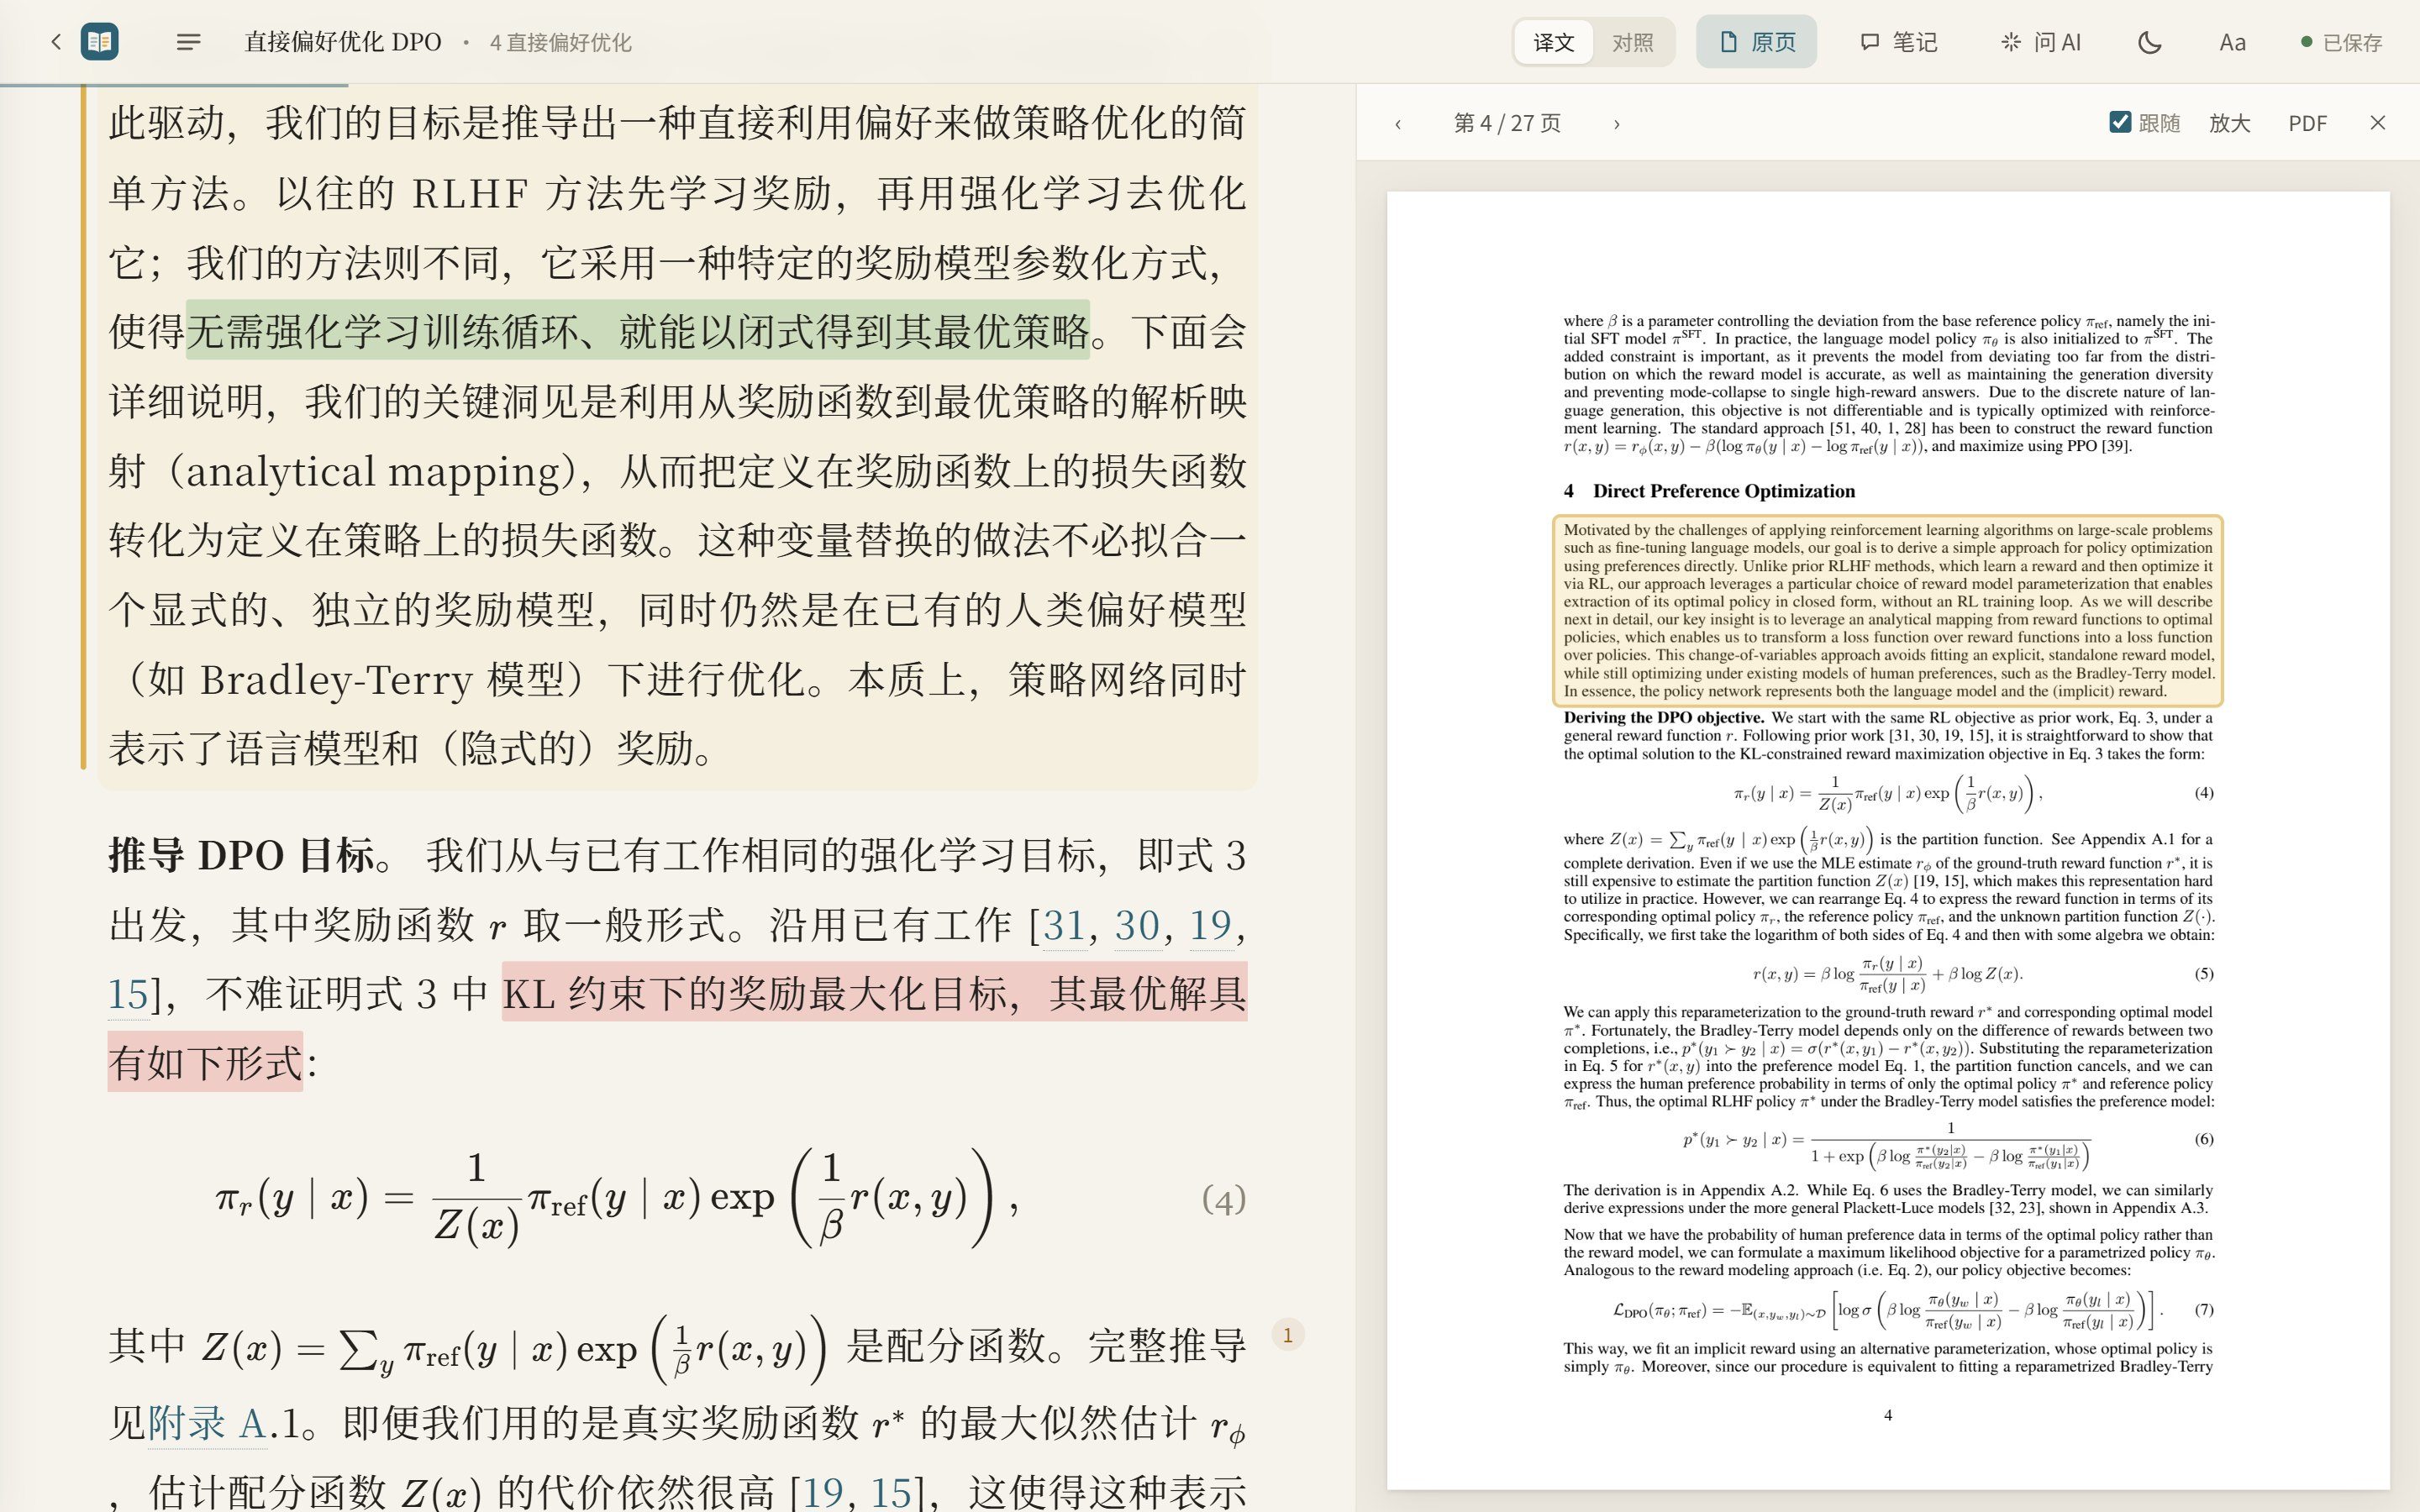Click heading 4 Direct Preference Optimization in PDF
The image size is (2420, 1512).
coord(1709,491)
